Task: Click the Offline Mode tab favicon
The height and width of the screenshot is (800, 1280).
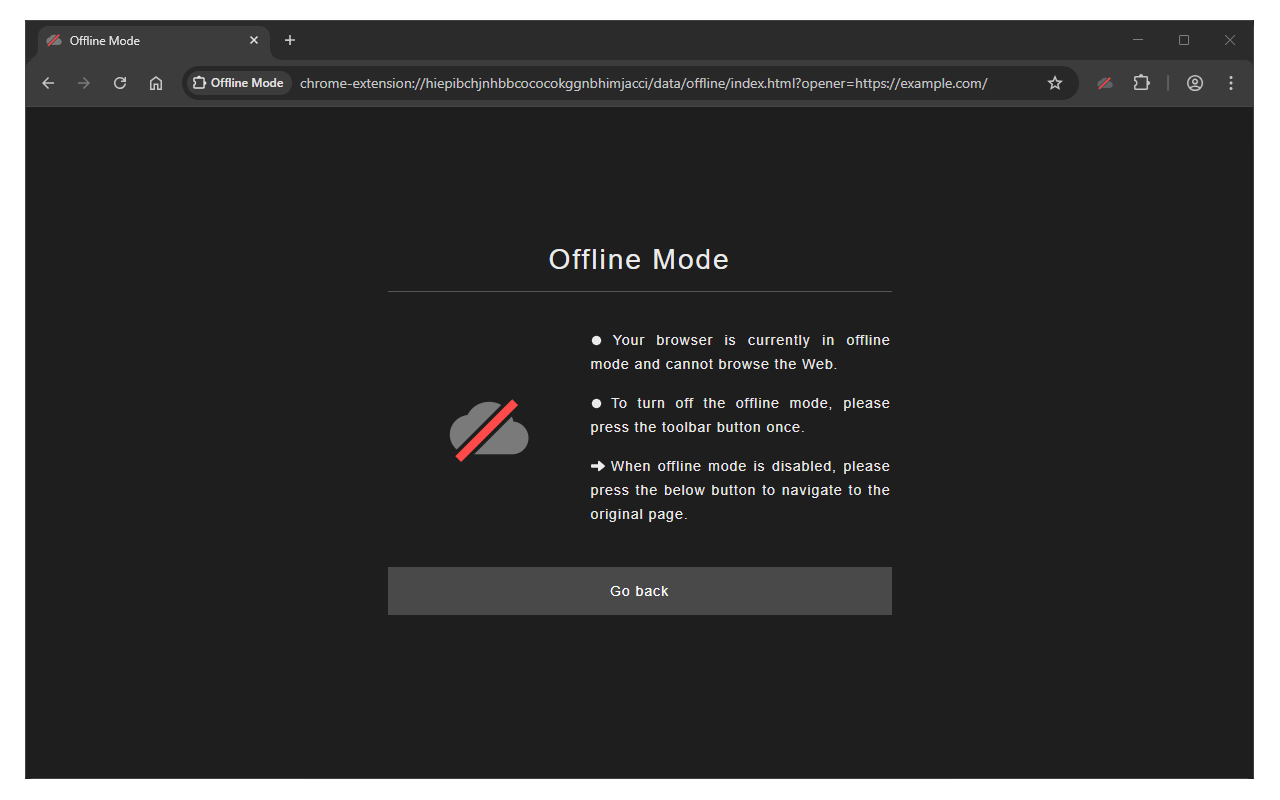Action: tap(53, 41)
